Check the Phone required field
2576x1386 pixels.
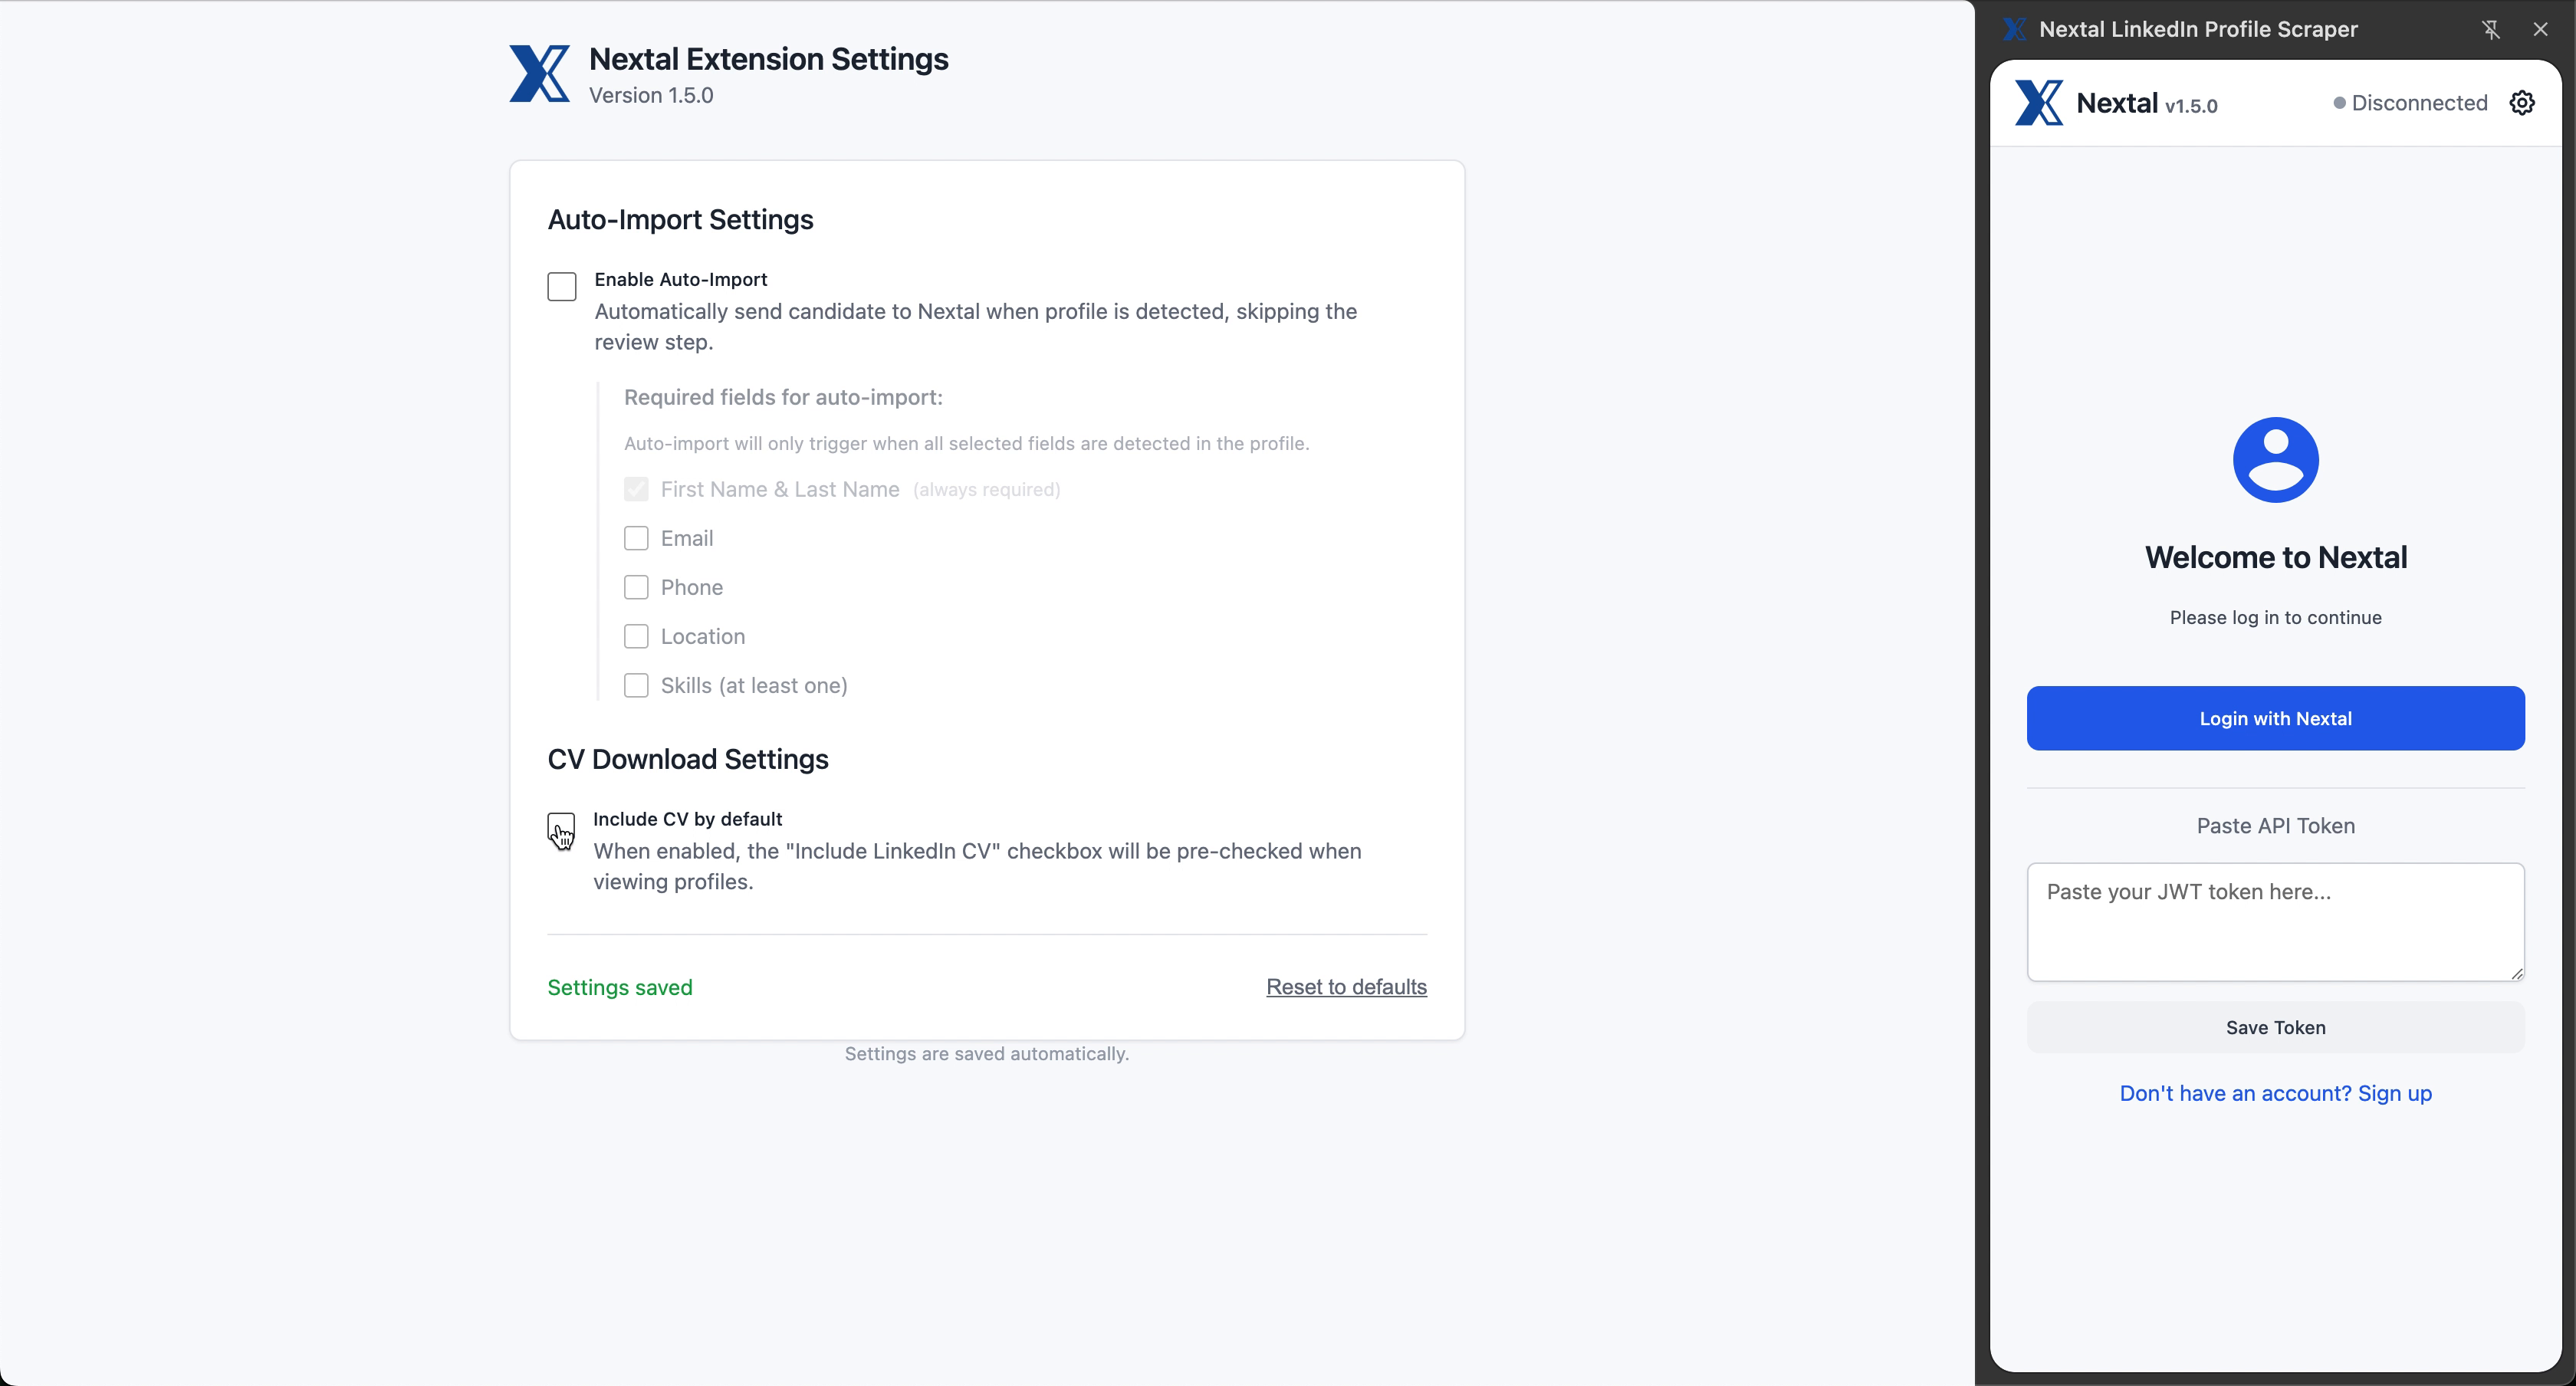[x=637, y=586]
